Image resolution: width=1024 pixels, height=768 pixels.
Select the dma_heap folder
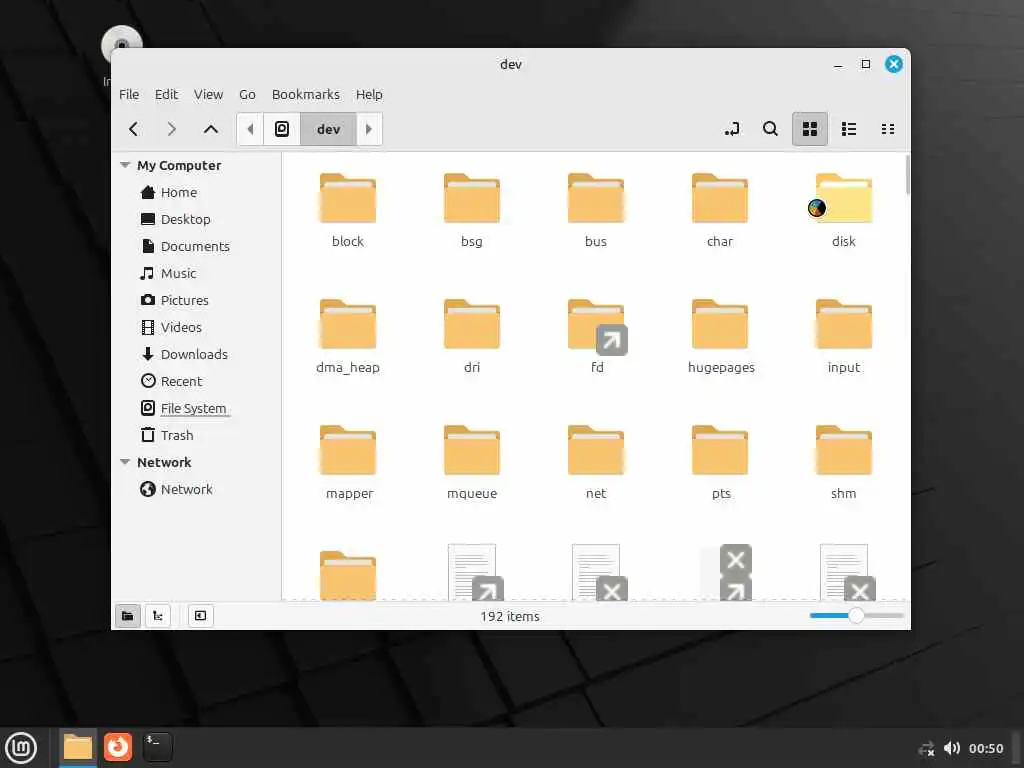pos(347,336)
